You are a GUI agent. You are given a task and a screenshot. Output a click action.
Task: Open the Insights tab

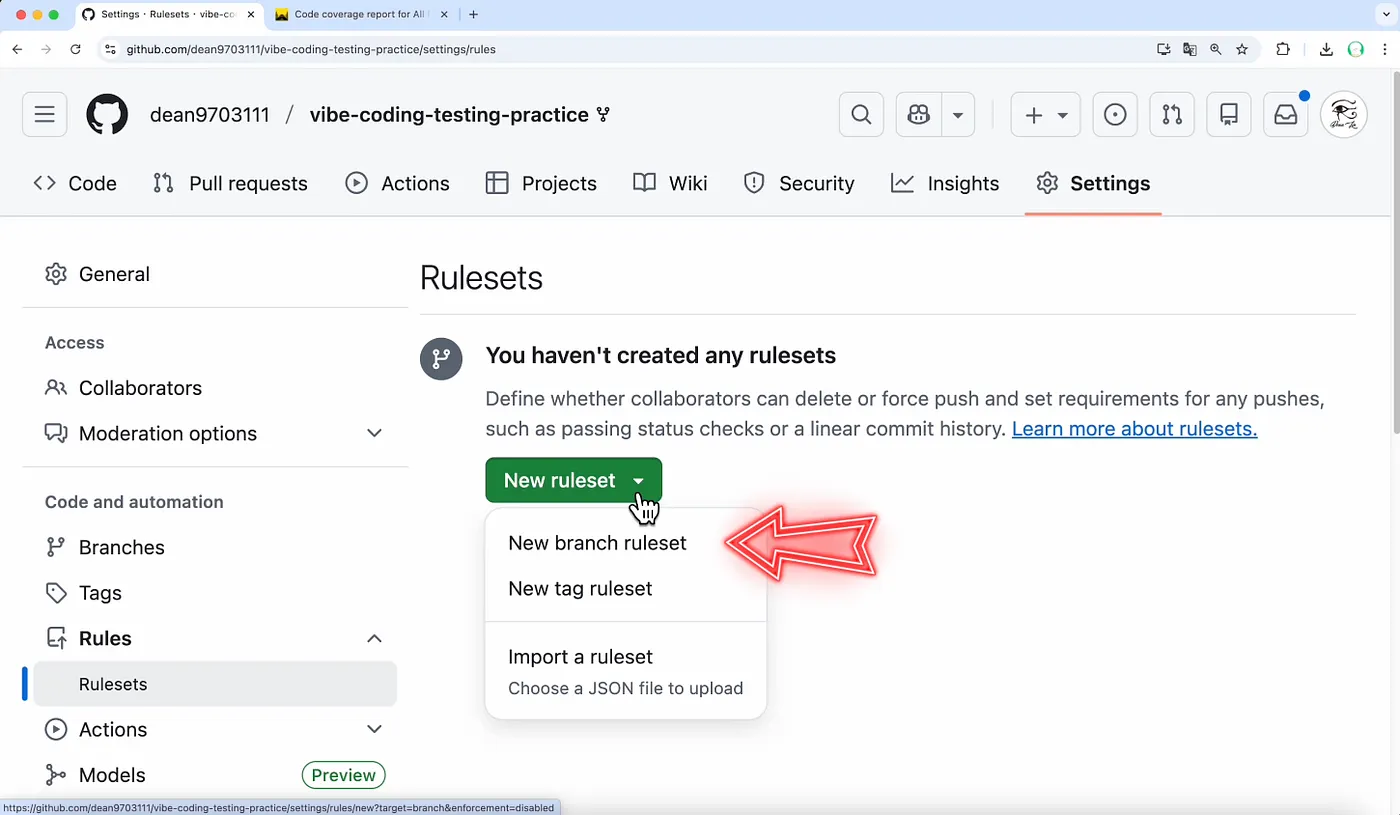945,183
